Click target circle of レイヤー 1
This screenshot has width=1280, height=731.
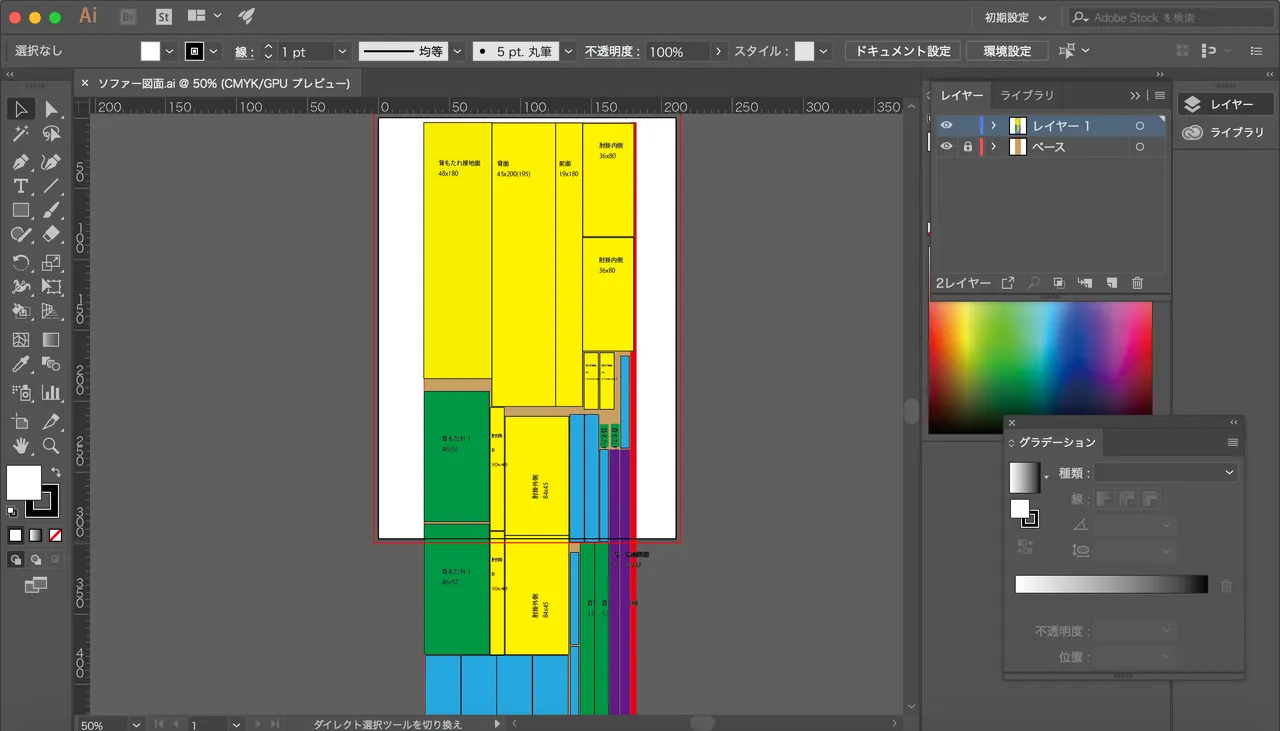click(x=1140, y=126)
